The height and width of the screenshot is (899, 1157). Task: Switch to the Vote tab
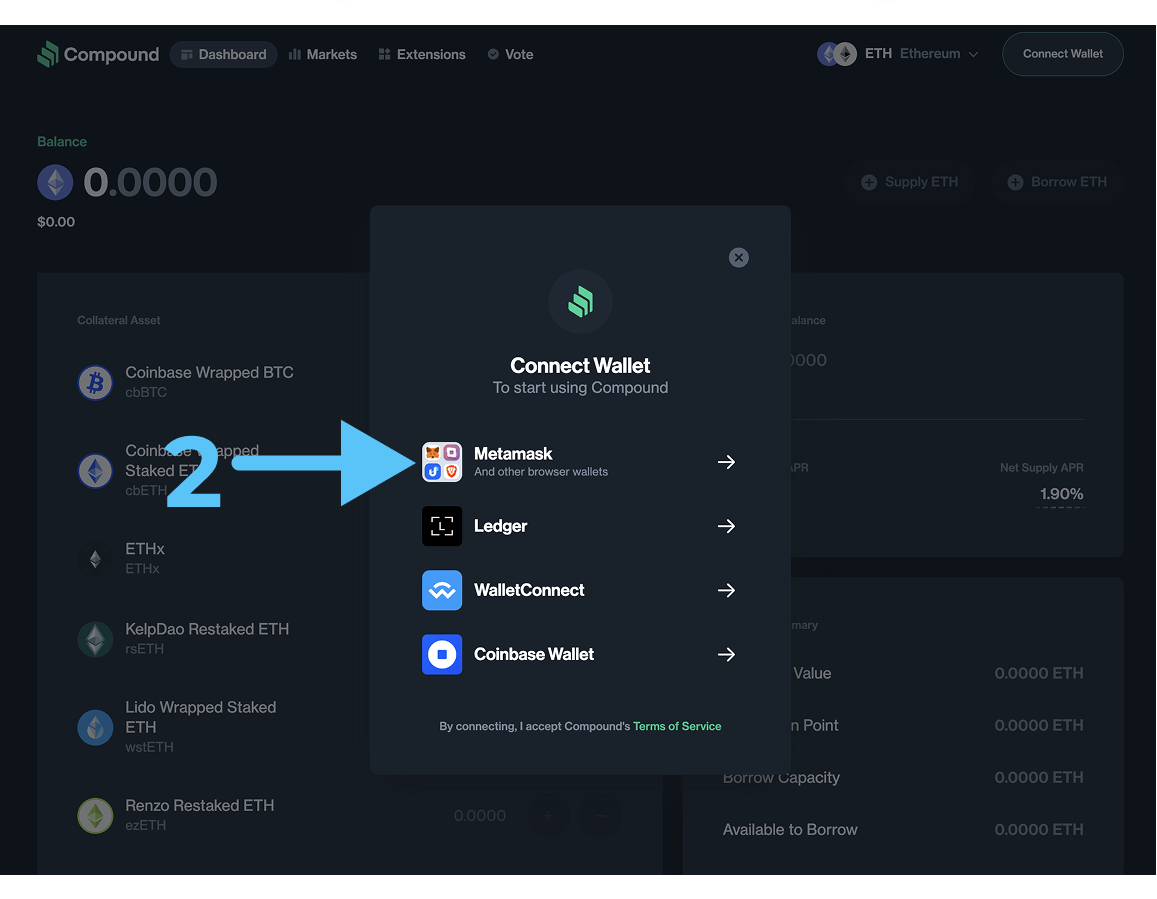pyautogui.click(x=510, y=54)
